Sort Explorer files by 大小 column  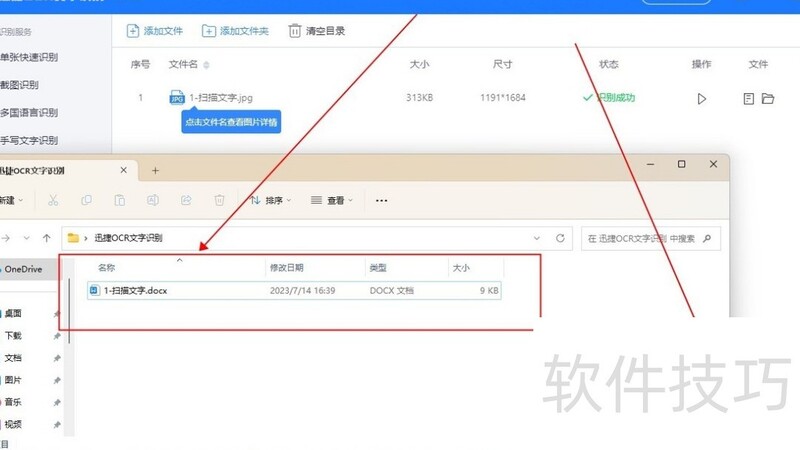pos(461,267)
